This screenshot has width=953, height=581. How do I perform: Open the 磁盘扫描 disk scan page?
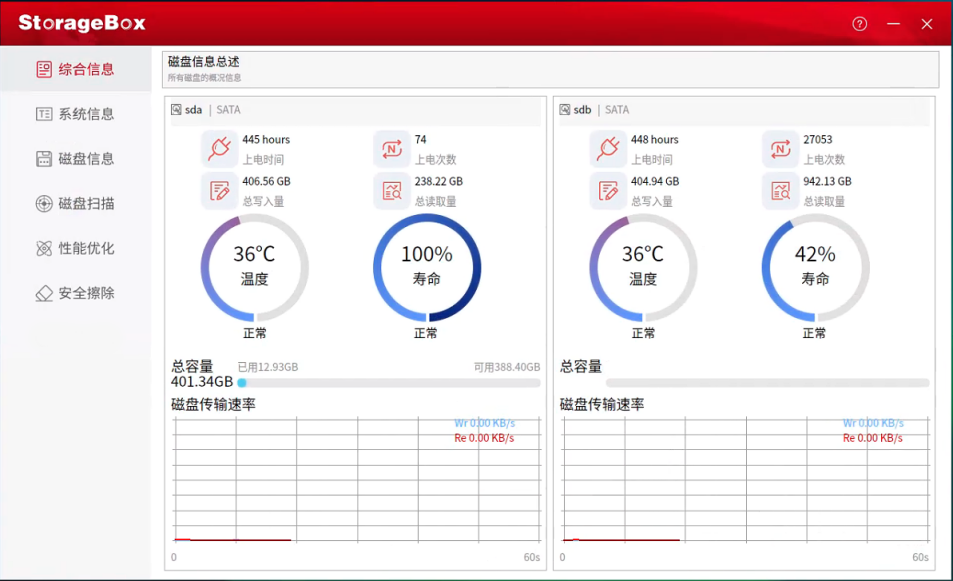pyautogui.click(x=76, y=204)
